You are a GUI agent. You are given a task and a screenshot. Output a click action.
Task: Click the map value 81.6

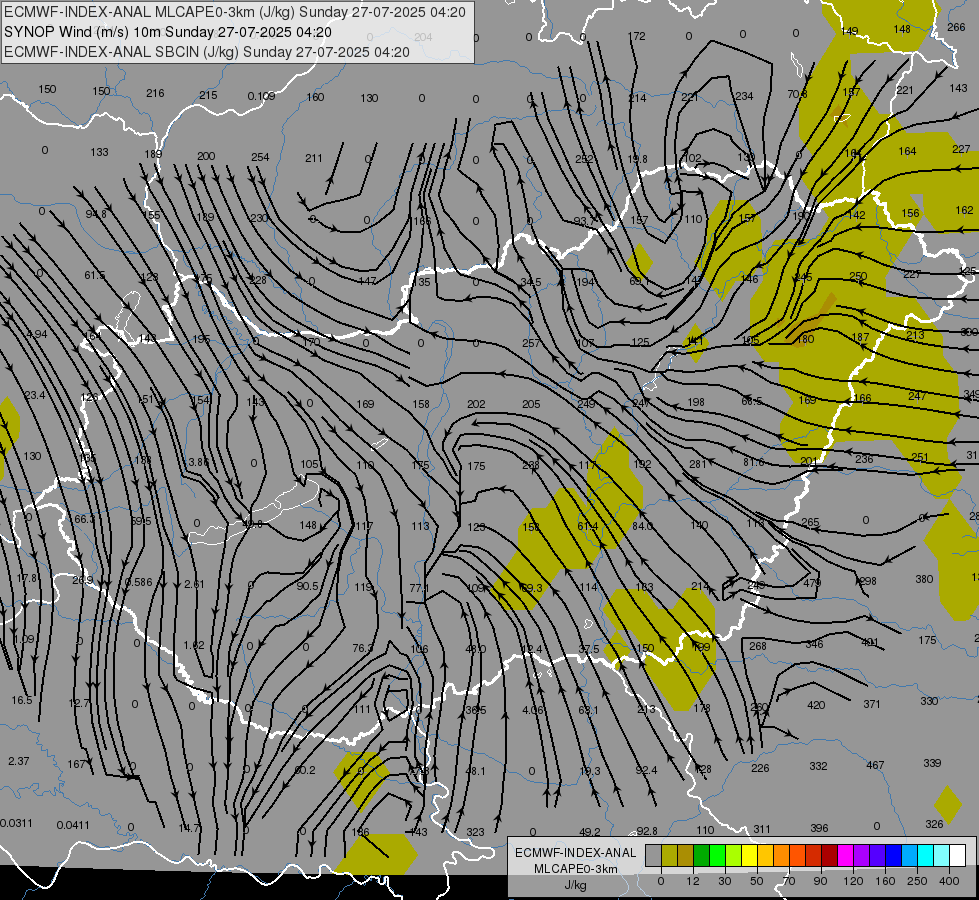tap(754, 462)
